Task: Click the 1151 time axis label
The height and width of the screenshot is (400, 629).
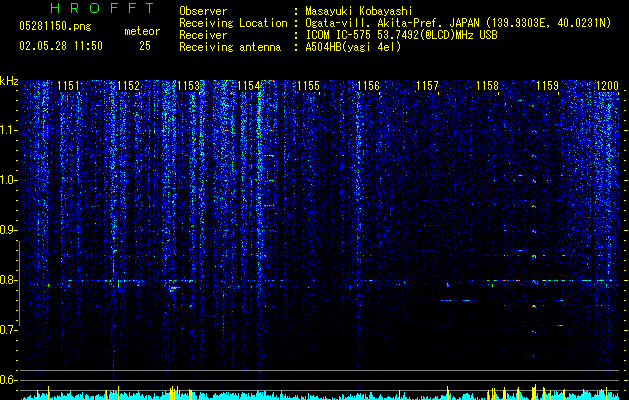Action: point(68,86)
